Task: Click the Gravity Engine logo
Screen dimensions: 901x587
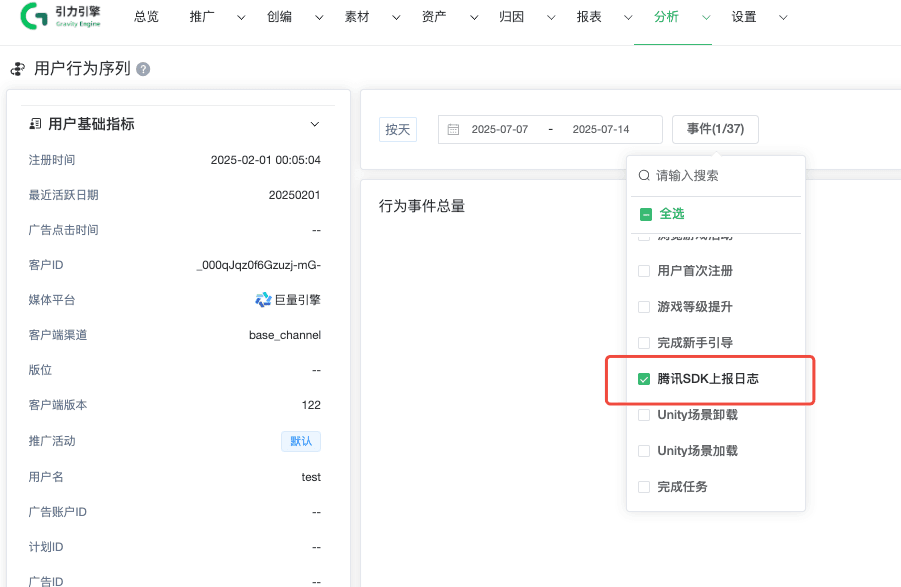Action: (61, 16)
